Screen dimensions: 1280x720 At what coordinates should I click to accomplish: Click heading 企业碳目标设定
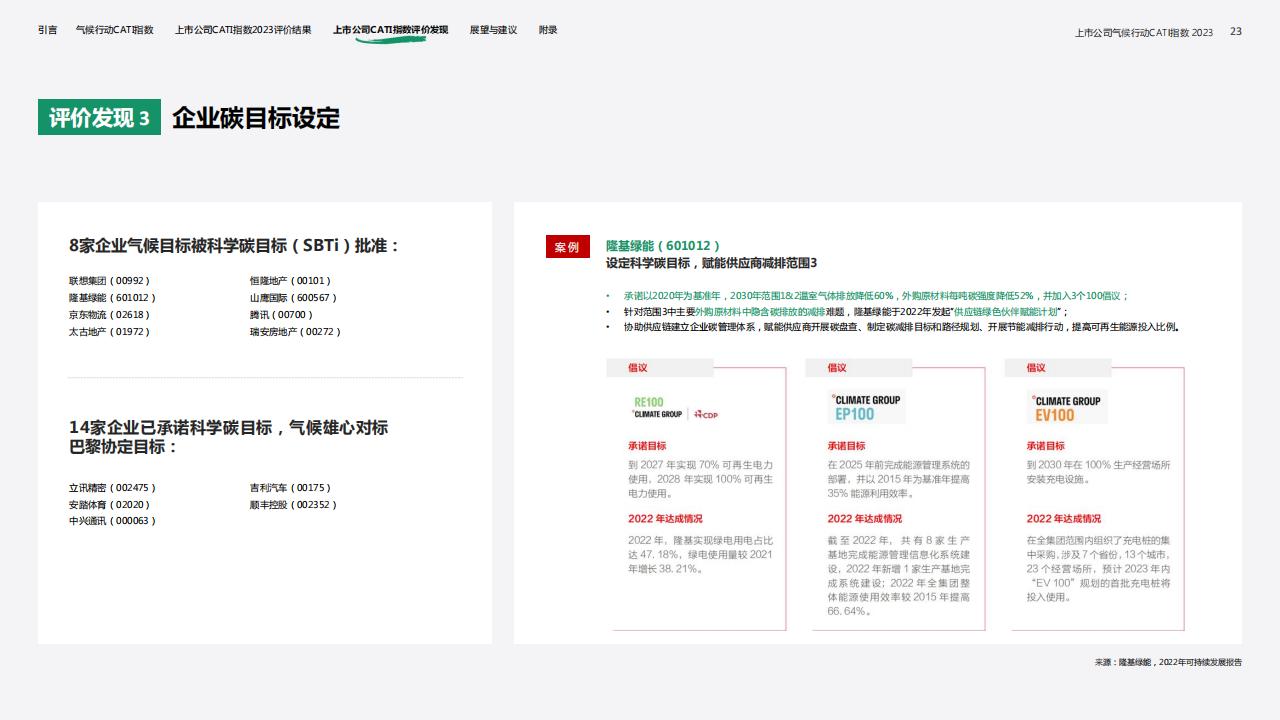click(x=256, y=118)
